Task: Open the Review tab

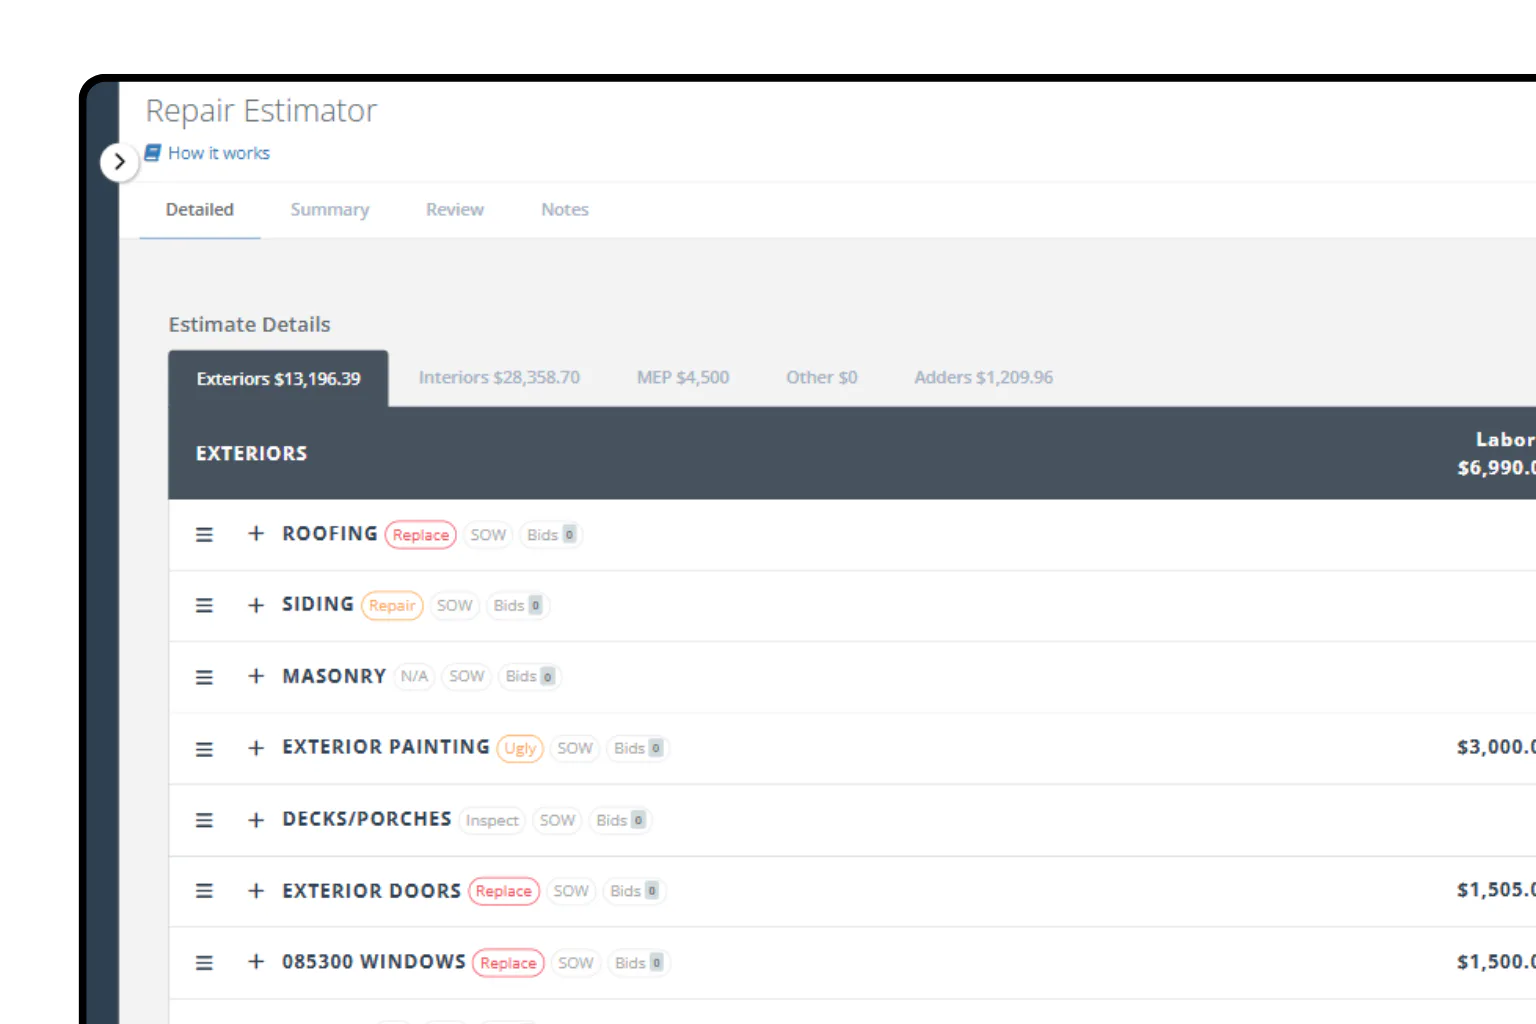Action: 455,210
